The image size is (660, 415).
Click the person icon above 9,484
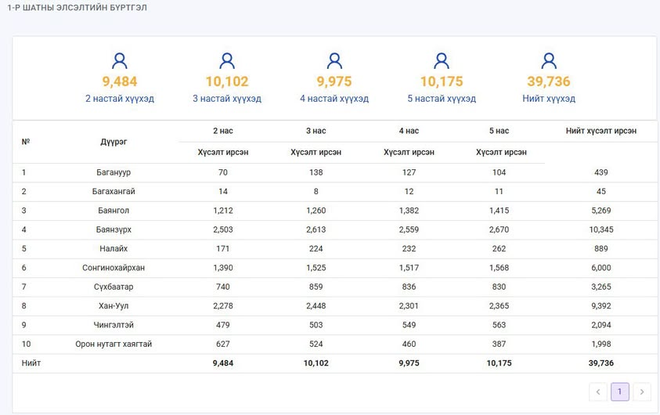point(120,61)
